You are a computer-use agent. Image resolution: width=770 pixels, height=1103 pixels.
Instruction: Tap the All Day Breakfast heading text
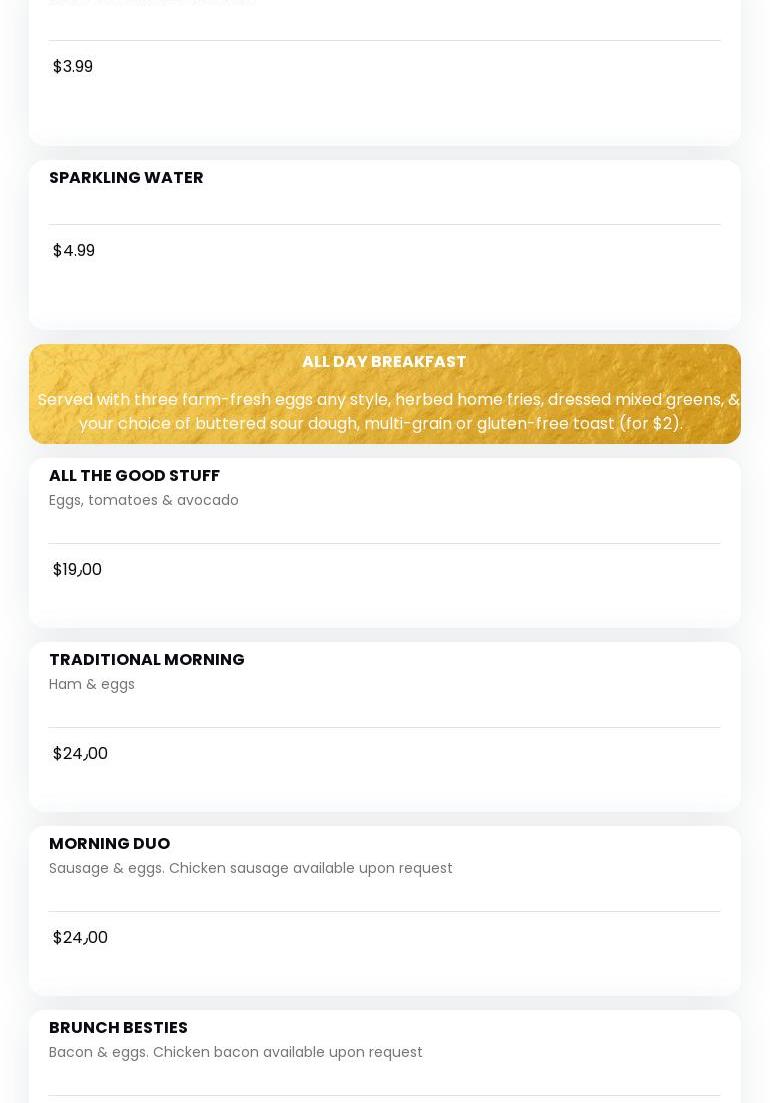coord(384,362)
